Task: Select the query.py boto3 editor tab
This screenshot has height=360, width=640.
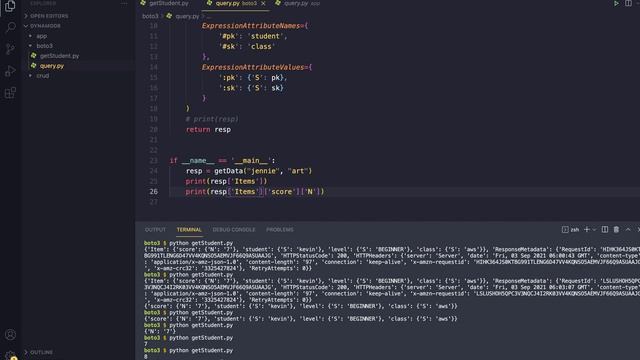Action: pyautogui.click(x=232, y=3)
